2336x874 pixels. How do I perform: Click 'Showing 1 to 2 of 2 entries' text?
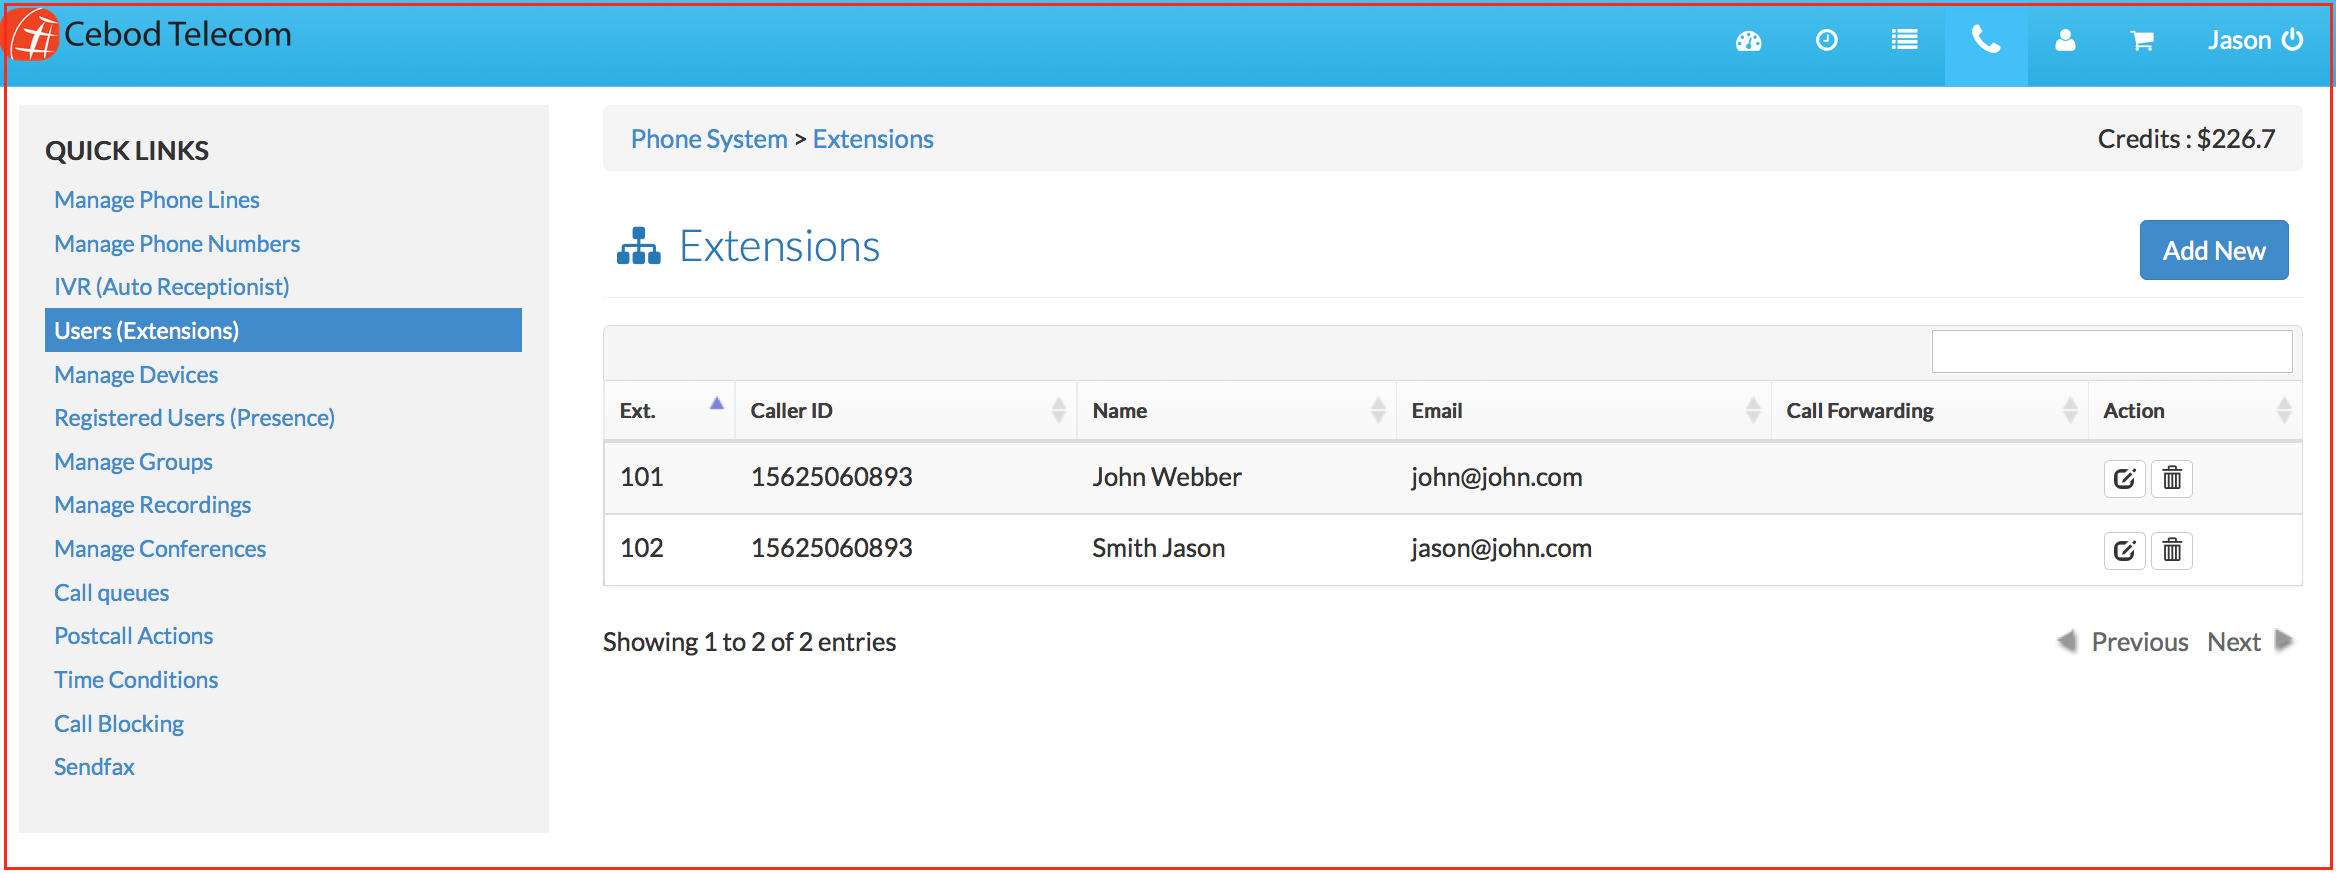tap(749, 642)
